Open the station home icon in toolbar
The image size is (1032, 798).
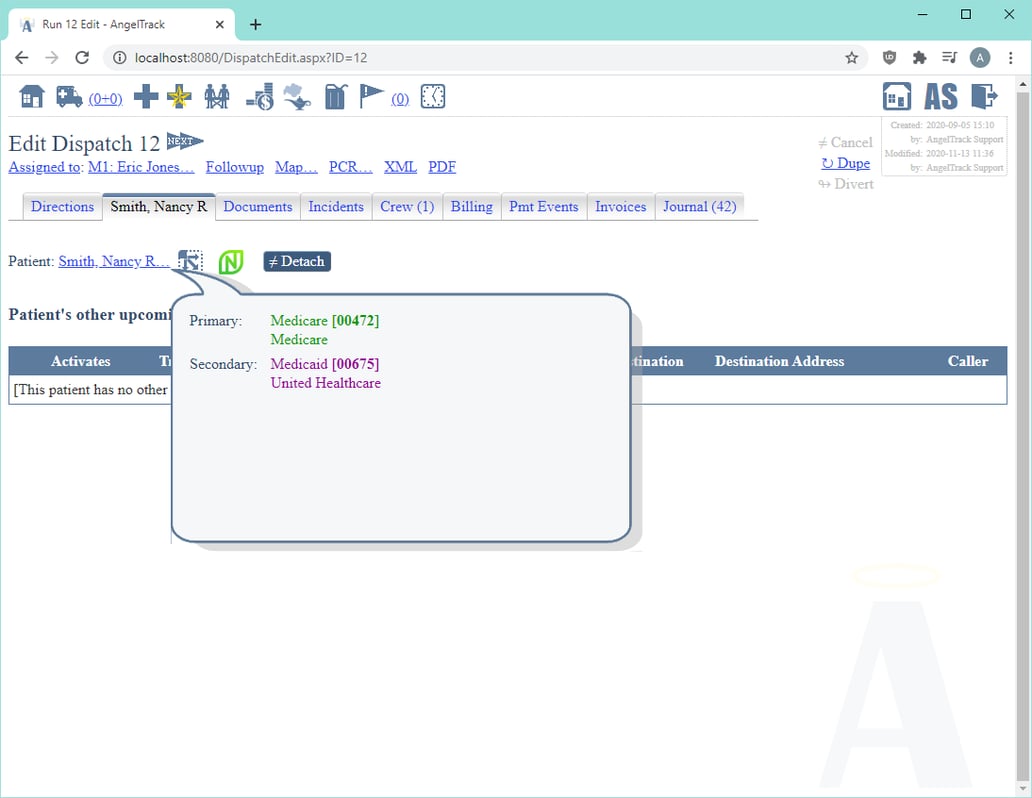point(32,97)
